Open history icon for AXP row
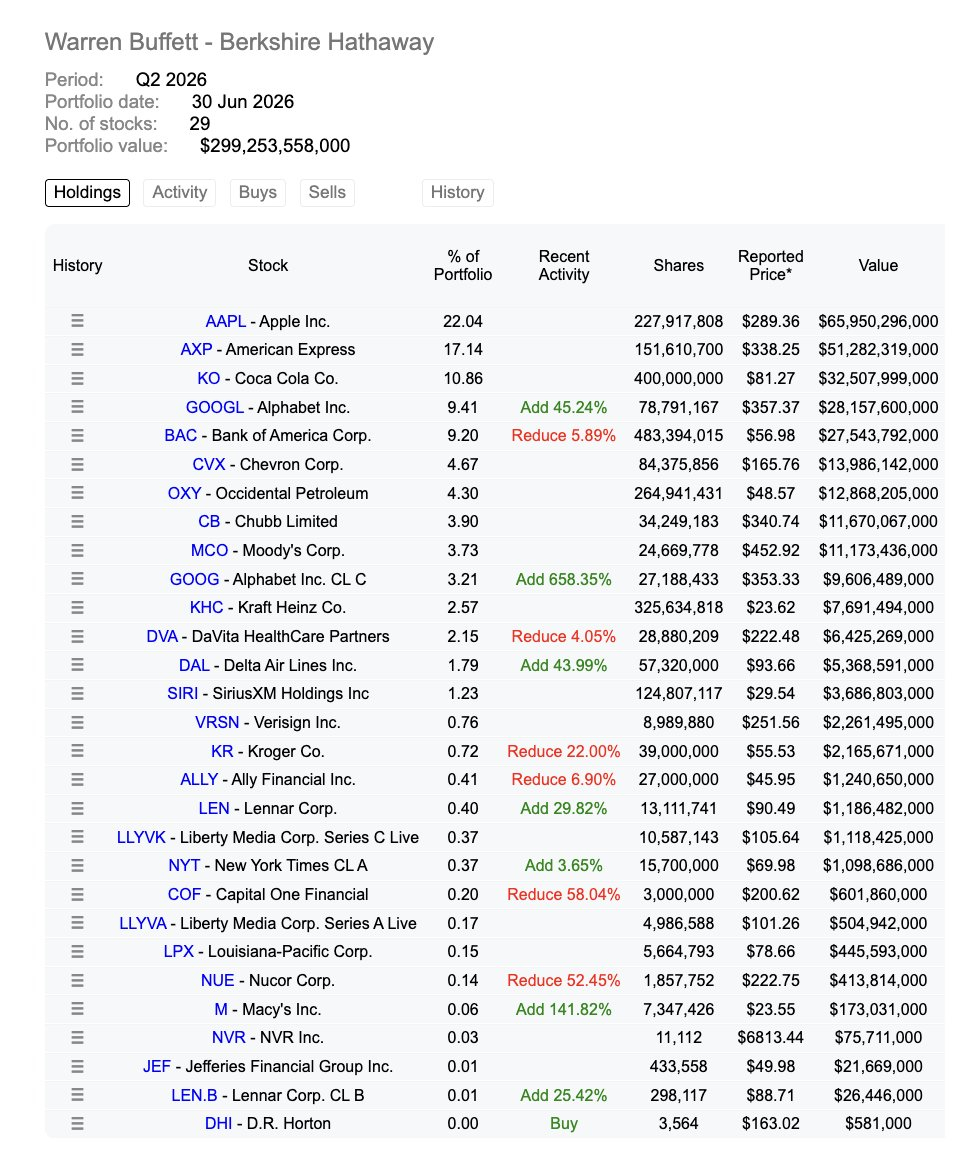 [77, 349]
